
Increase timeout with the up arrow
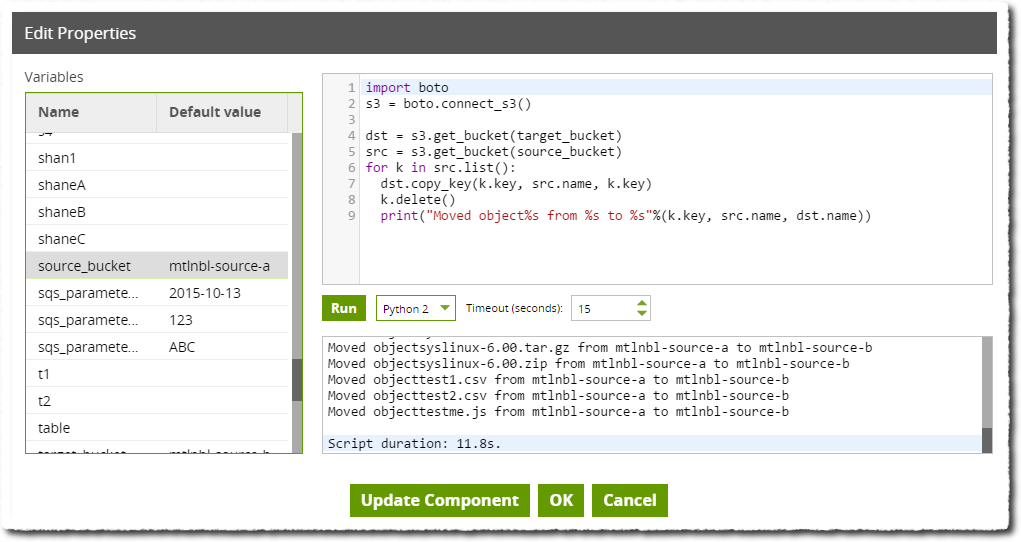coord(642,302)
